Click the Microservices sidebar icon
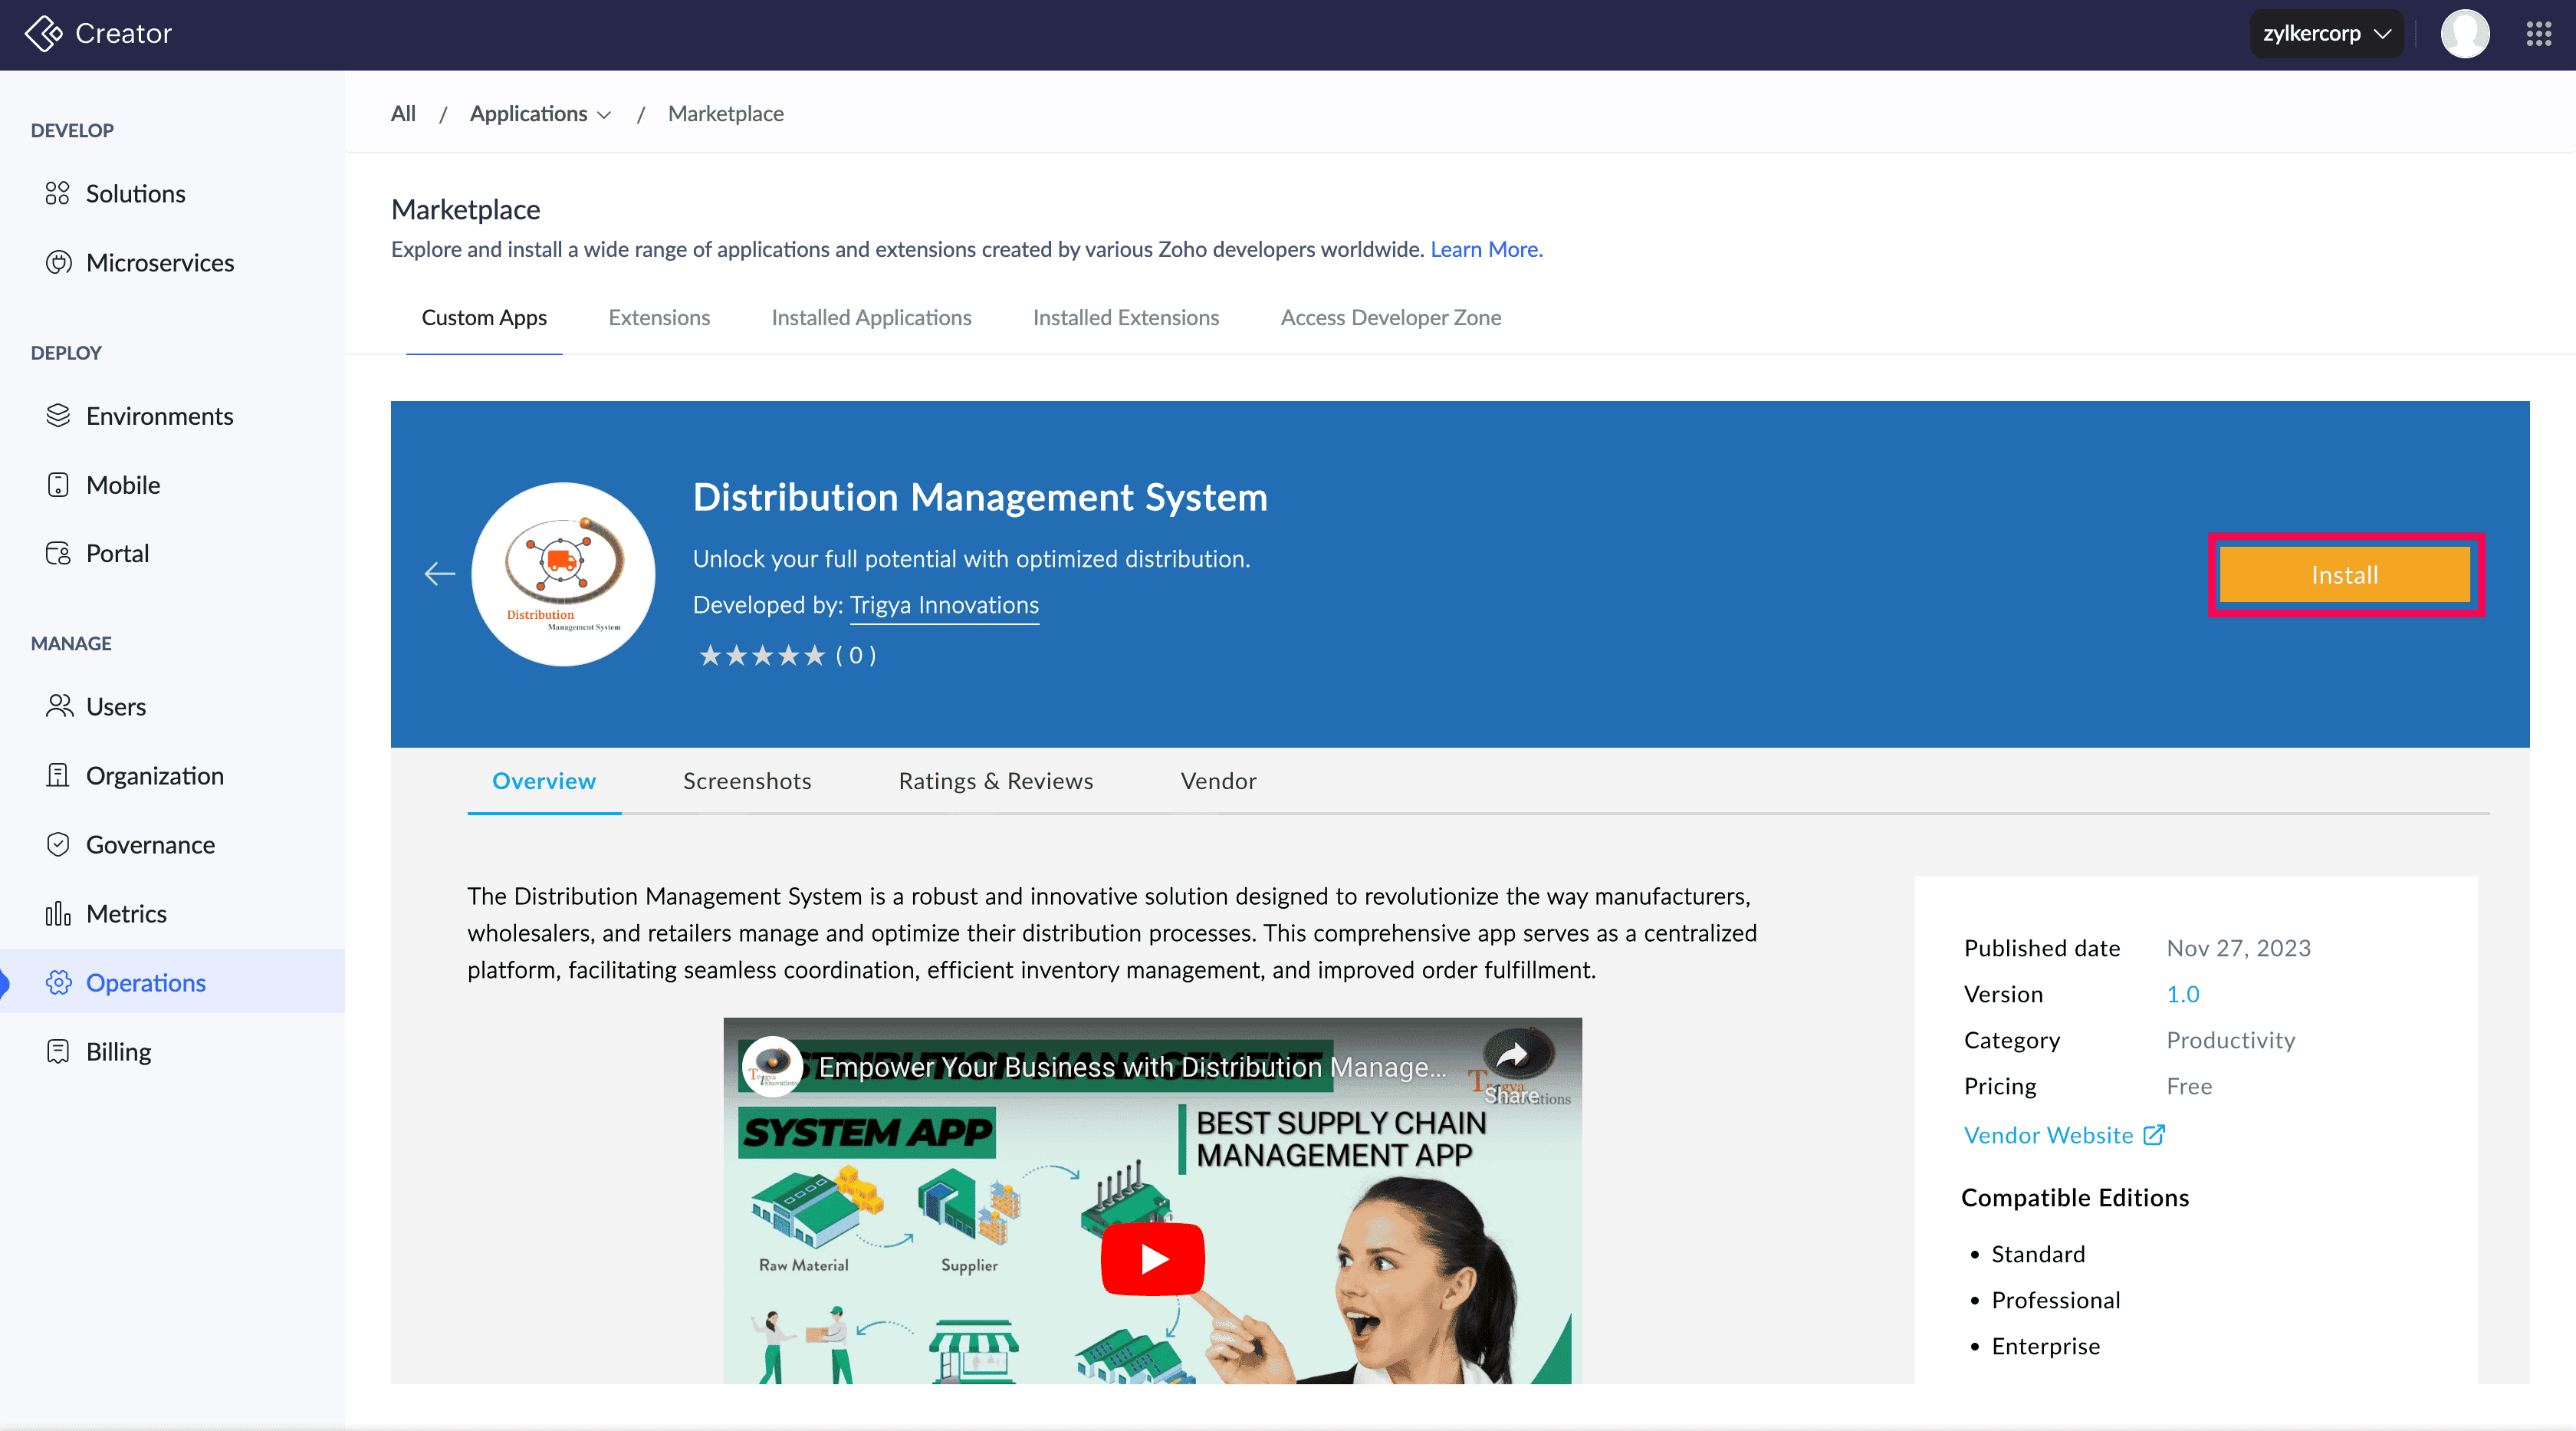2576x1431 pixels. [58, 262]
